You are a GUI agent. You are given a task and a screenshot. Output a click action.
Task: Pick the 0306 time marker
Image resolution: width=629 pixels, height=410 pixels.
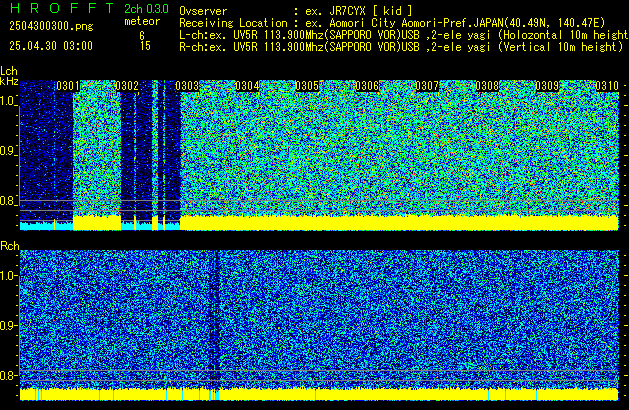pyautogui.click(x=367, y=86)
